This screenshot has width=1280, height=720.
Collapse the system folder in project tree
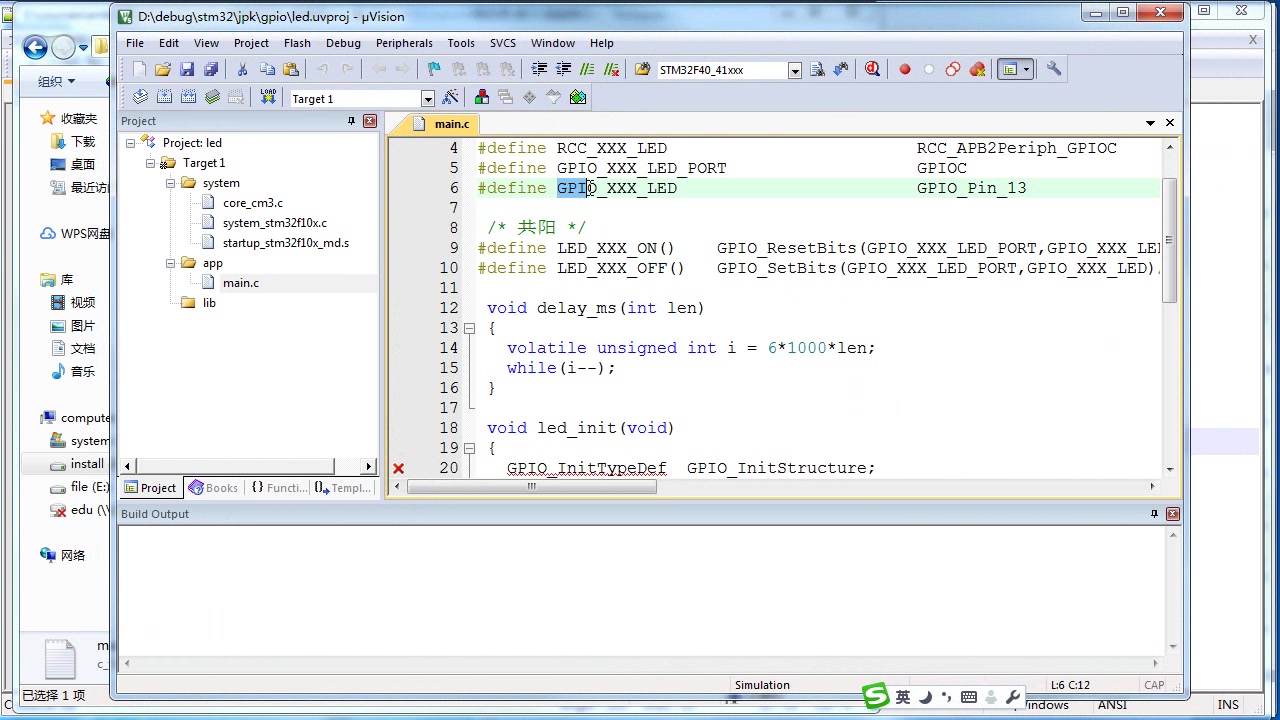click(170, 183)
